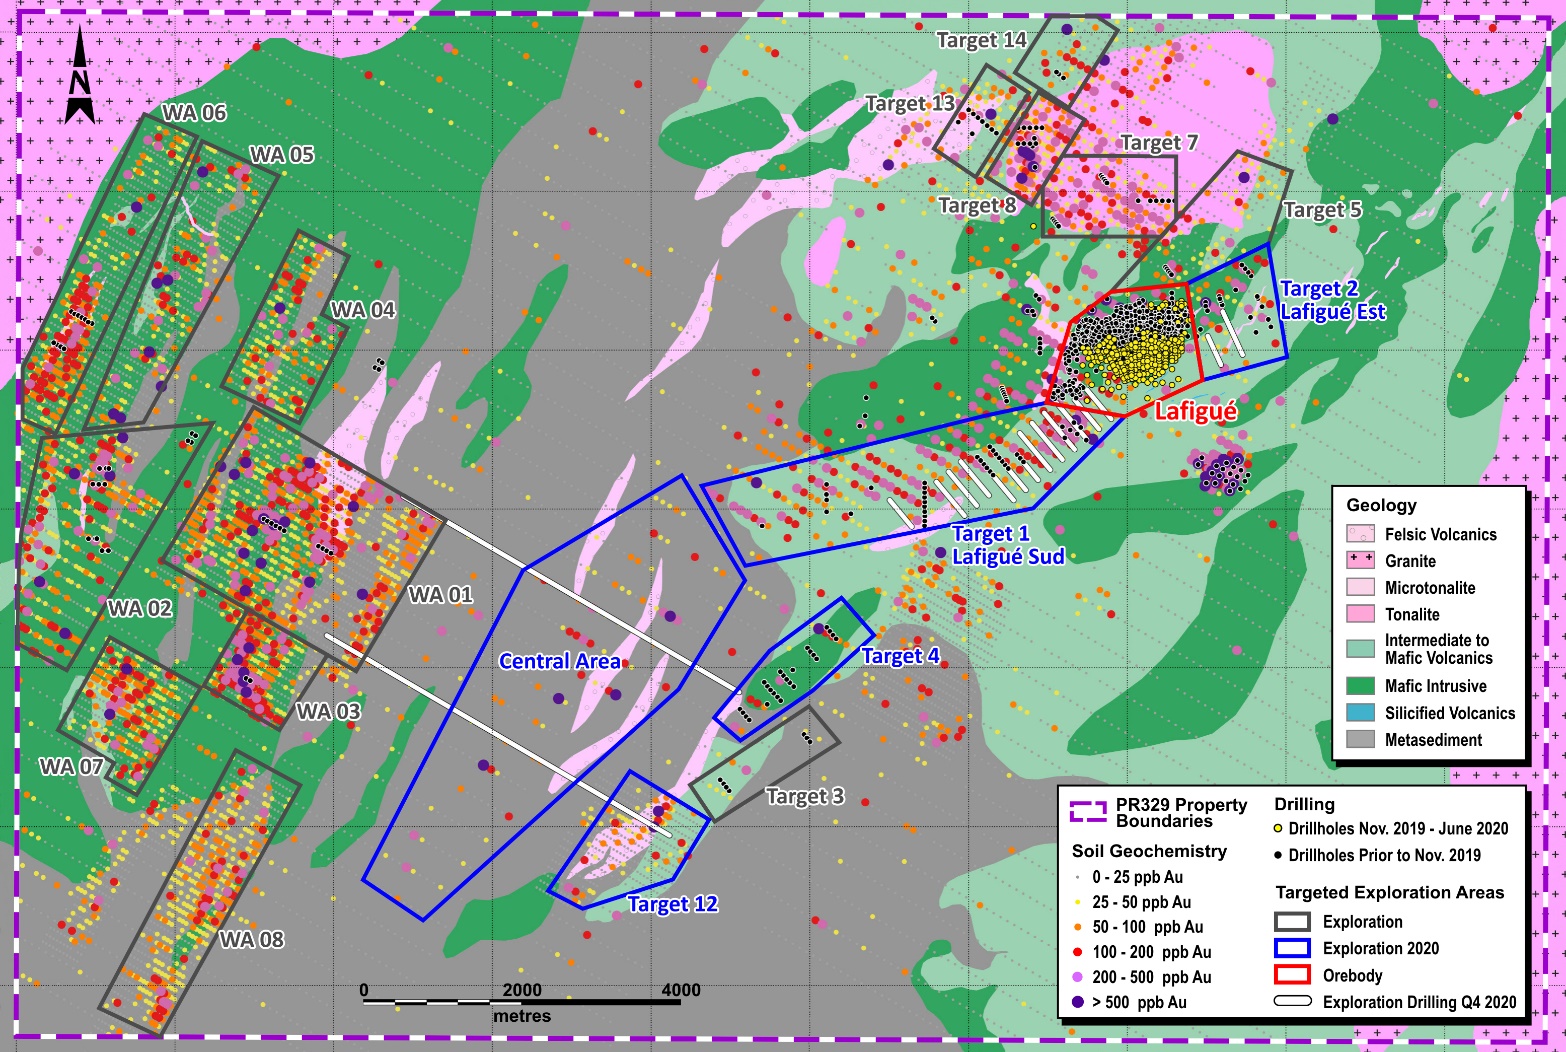Click the north arrow compass symbol

(80, 76)
